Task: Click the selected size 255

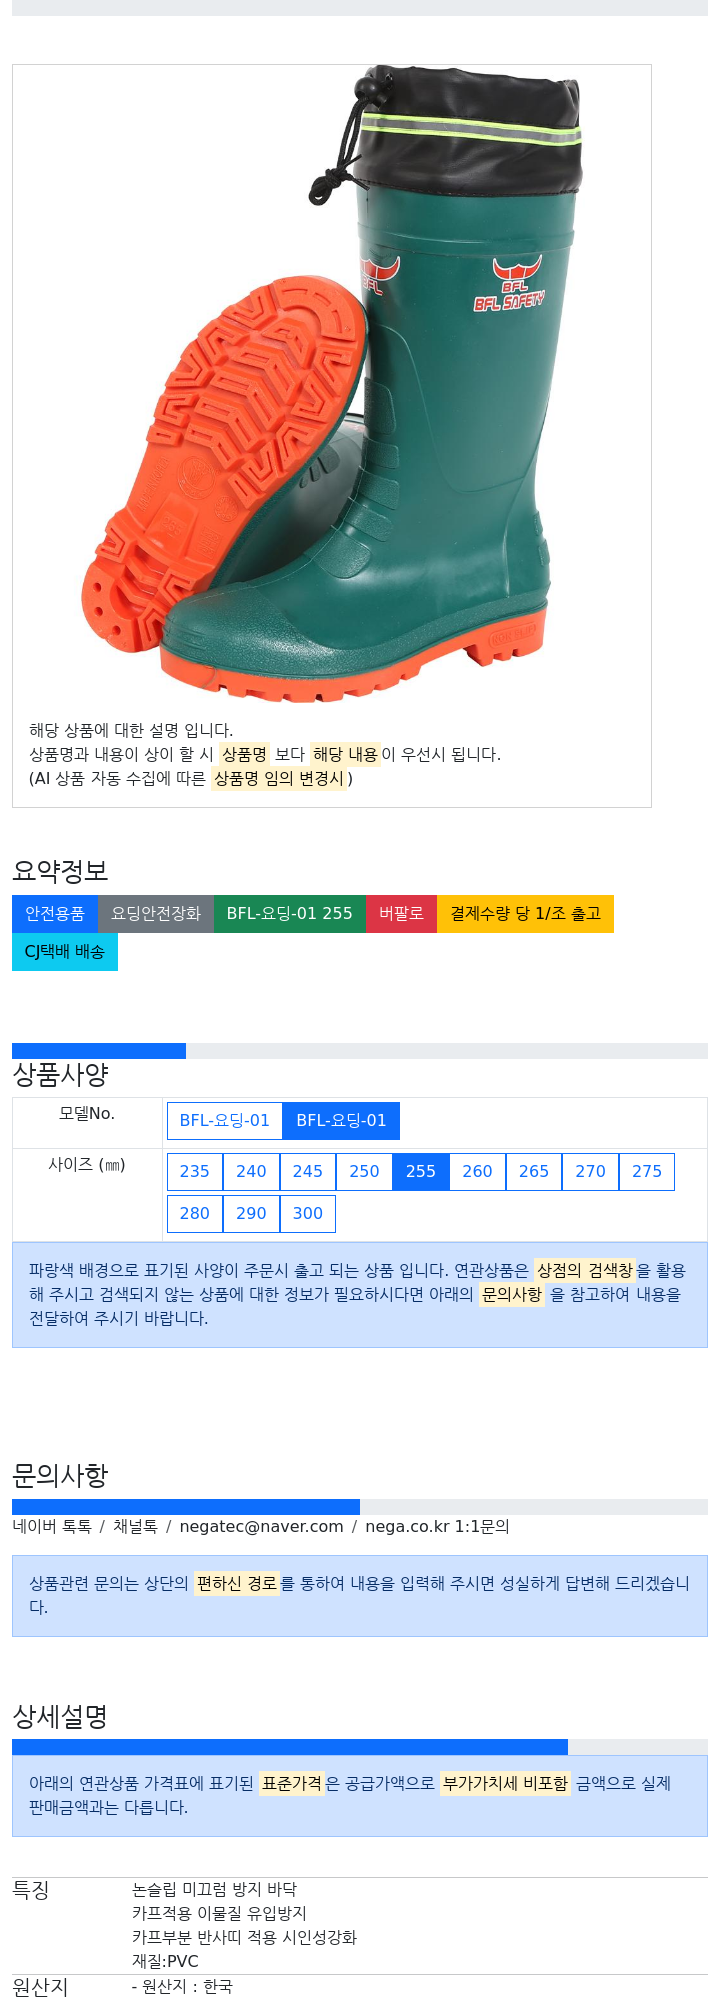Action: [x=421, y=1172]
